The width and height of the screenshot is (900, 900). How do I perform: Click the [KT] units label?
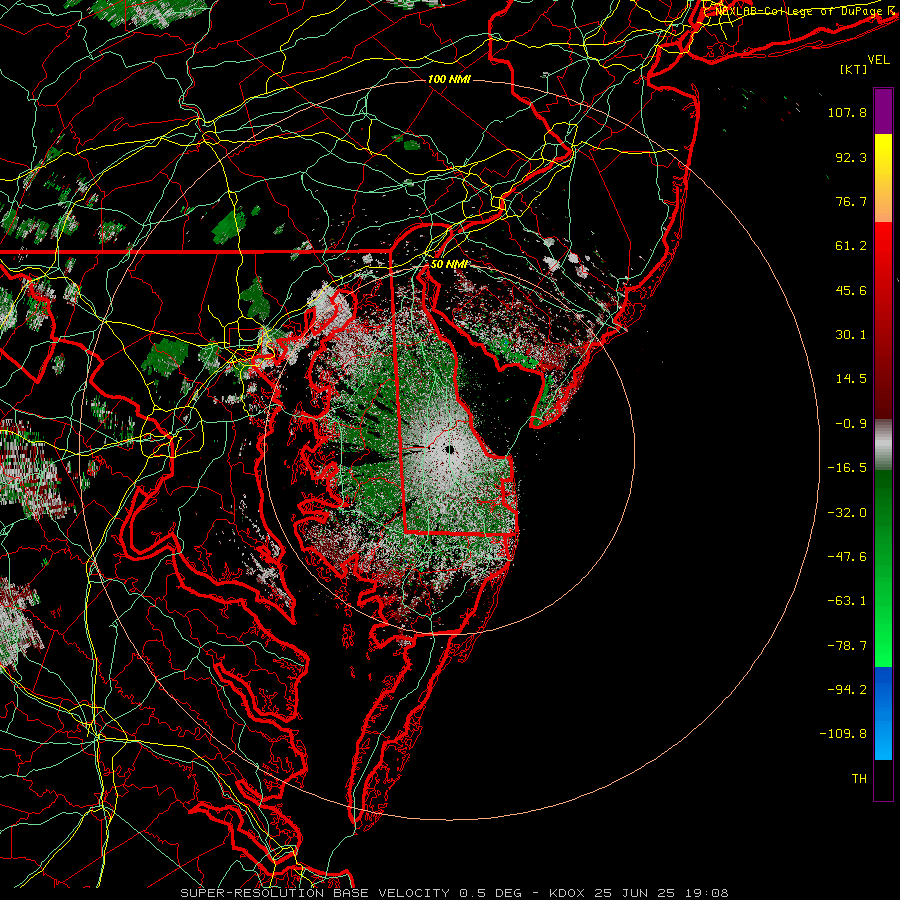click(854, 70)
